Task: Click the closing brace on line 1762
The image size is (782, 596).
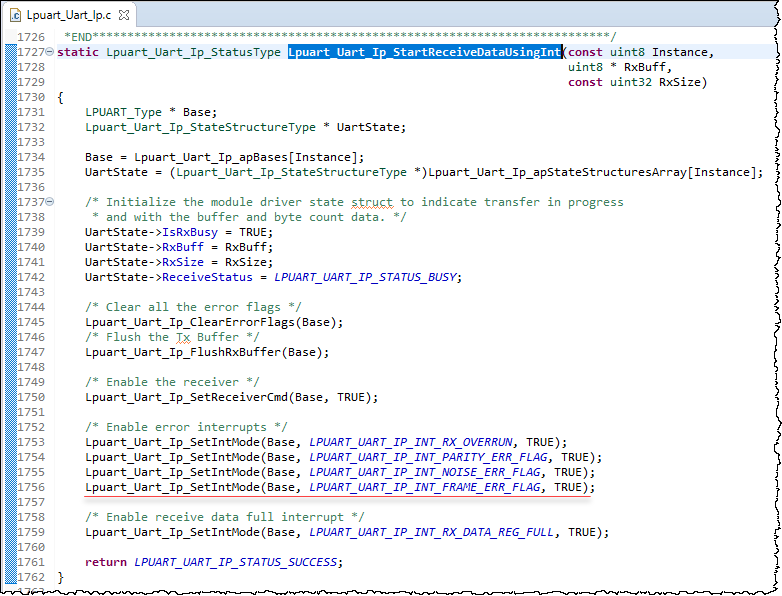Action: click(60, 577)
